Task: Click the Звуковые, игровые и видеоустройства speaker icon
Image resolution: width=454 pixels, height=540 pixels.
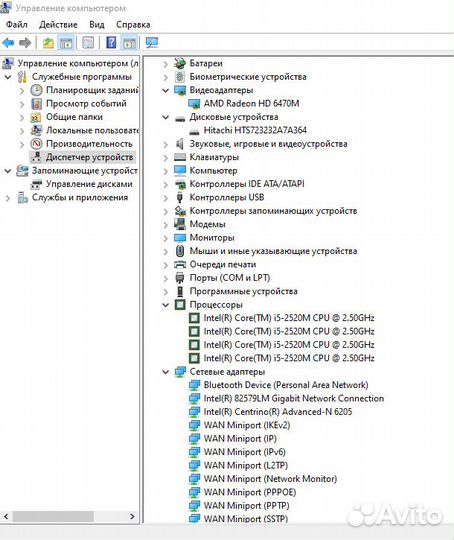Action: pyautogui.click(x=180, y=144)
